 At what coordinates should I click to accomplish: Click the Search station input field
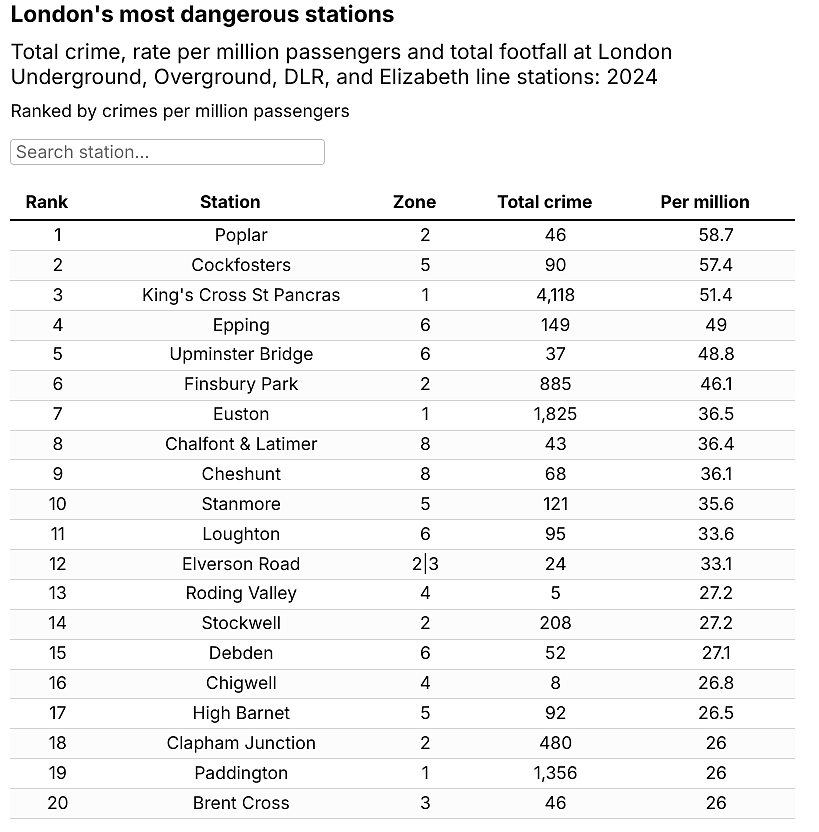tap(167, 152)
